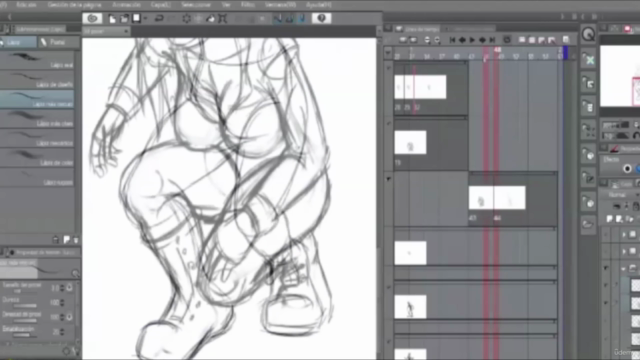Open canvas document tab dropdown
The width and height of the screenshot is (640, 360).
point(127,31)
